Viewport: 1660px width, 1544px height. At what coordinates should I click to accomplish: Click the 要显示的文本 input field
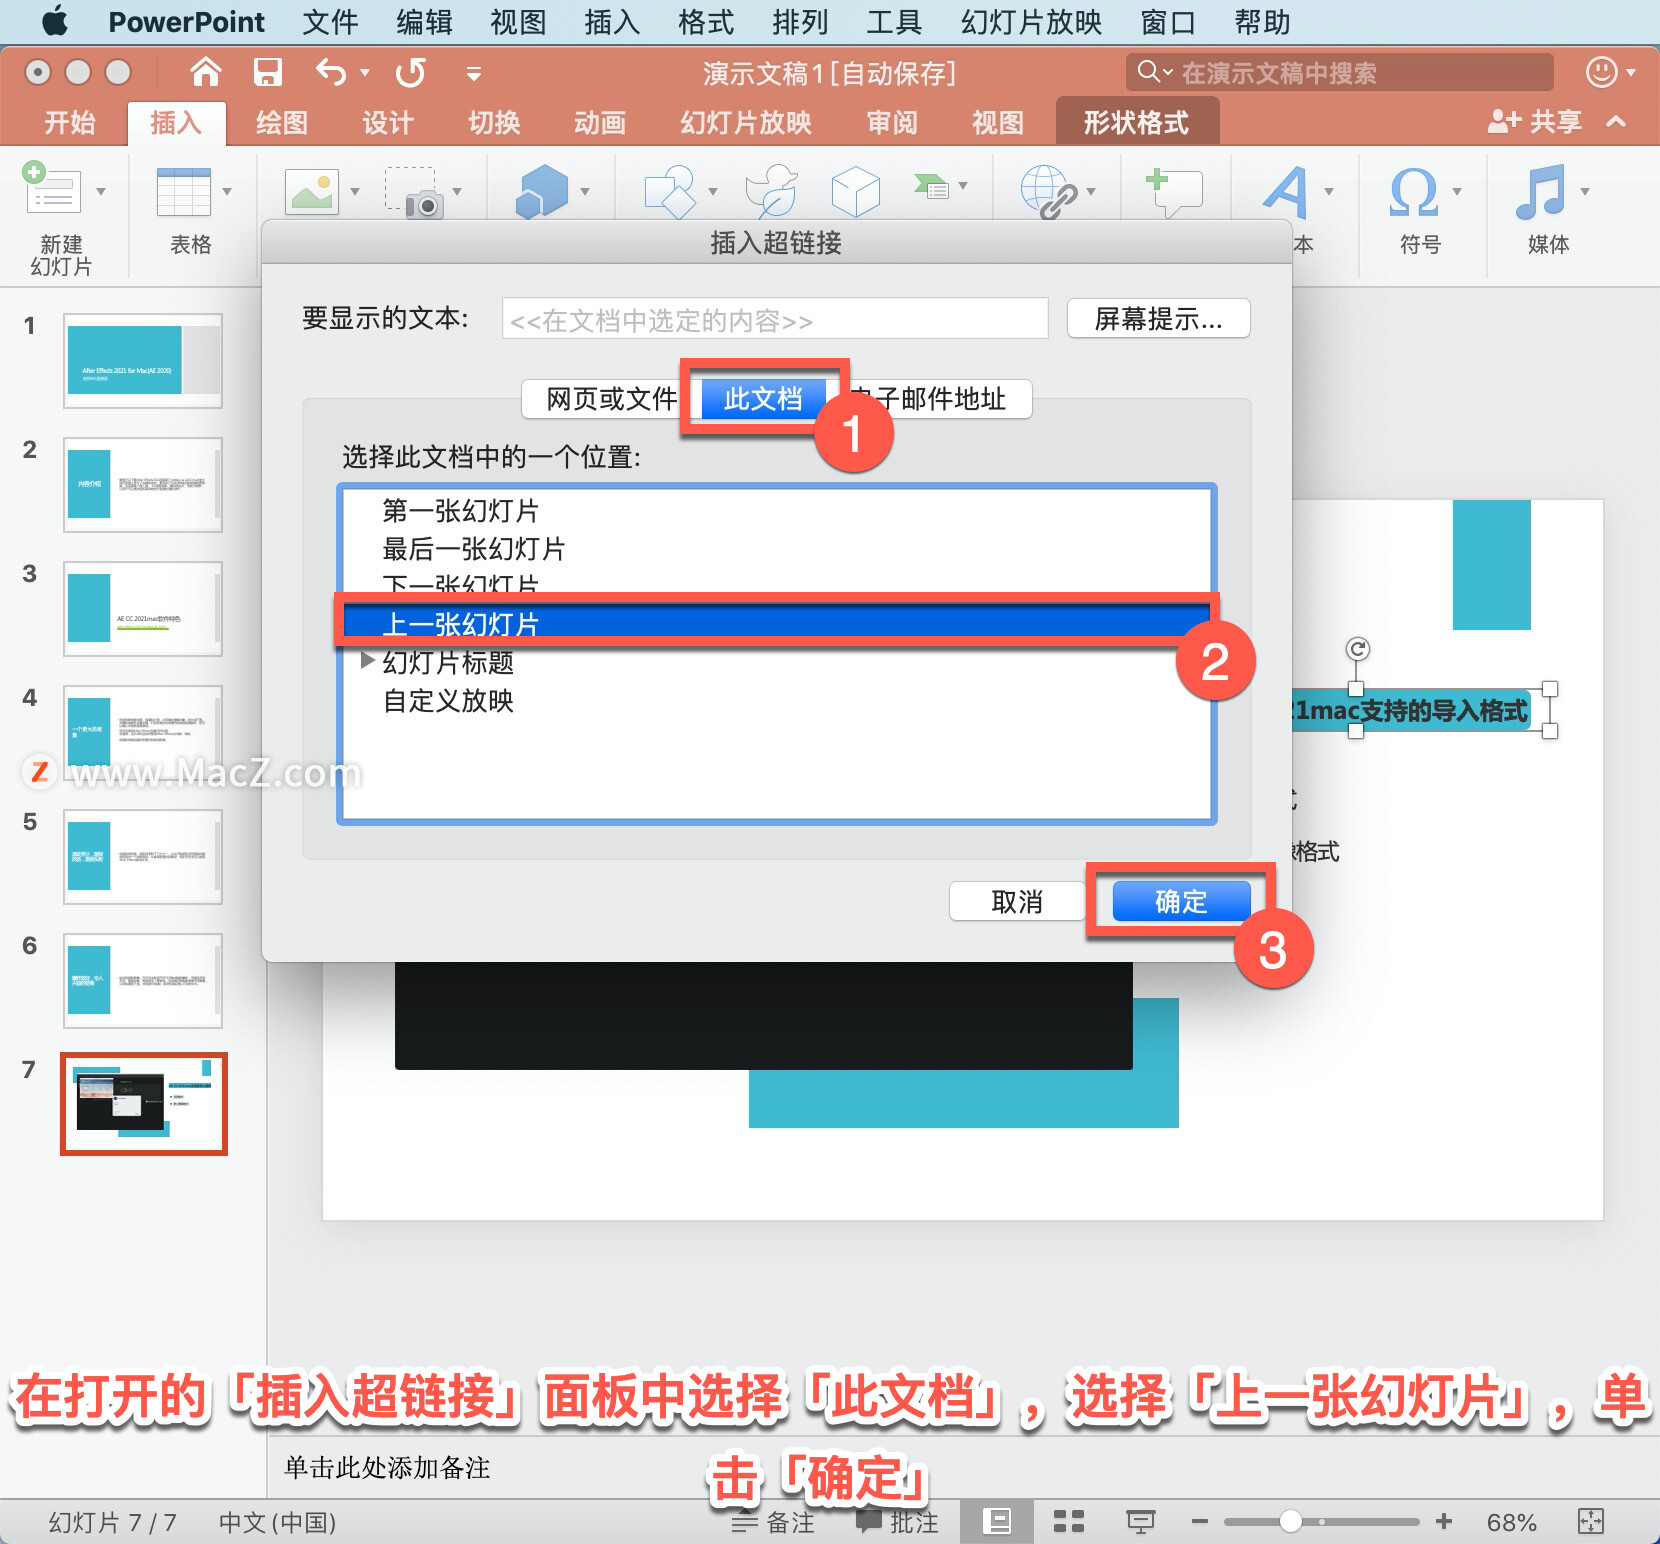click(x=775, y=319)
